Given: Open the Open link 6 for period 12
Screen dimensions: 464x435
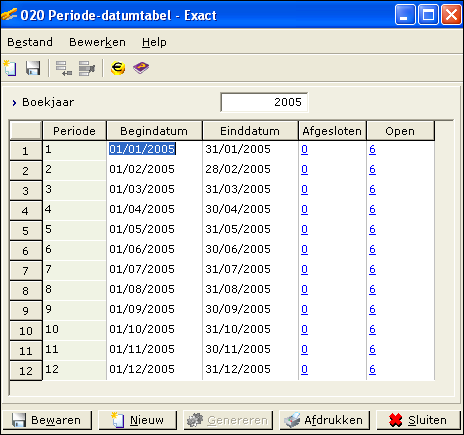Looking at the screenshot, I should [x=372, y=370].
